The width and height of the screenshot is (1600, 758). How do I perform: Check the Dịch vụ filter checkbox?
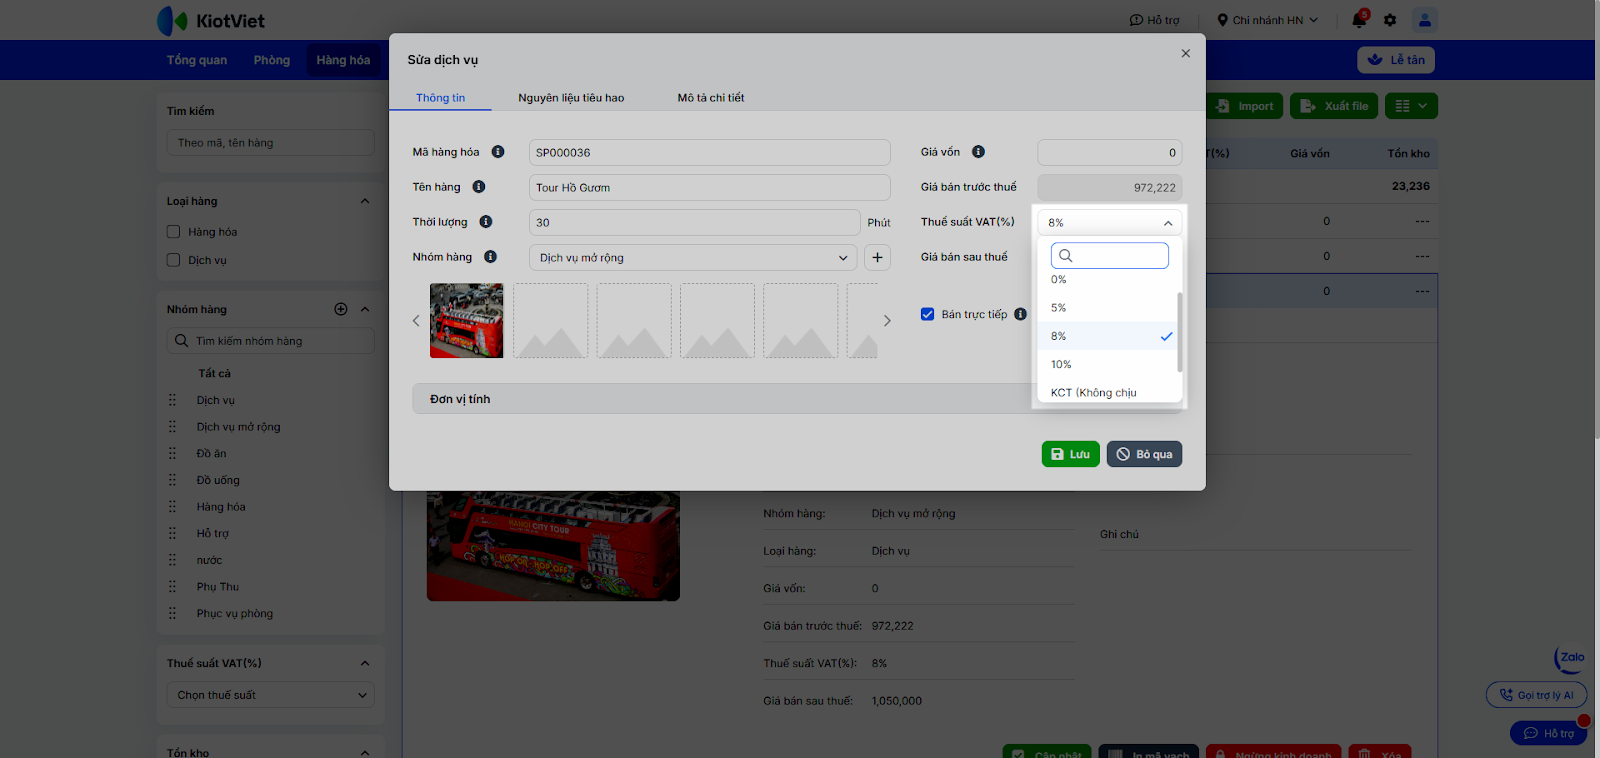coord(174,260)
